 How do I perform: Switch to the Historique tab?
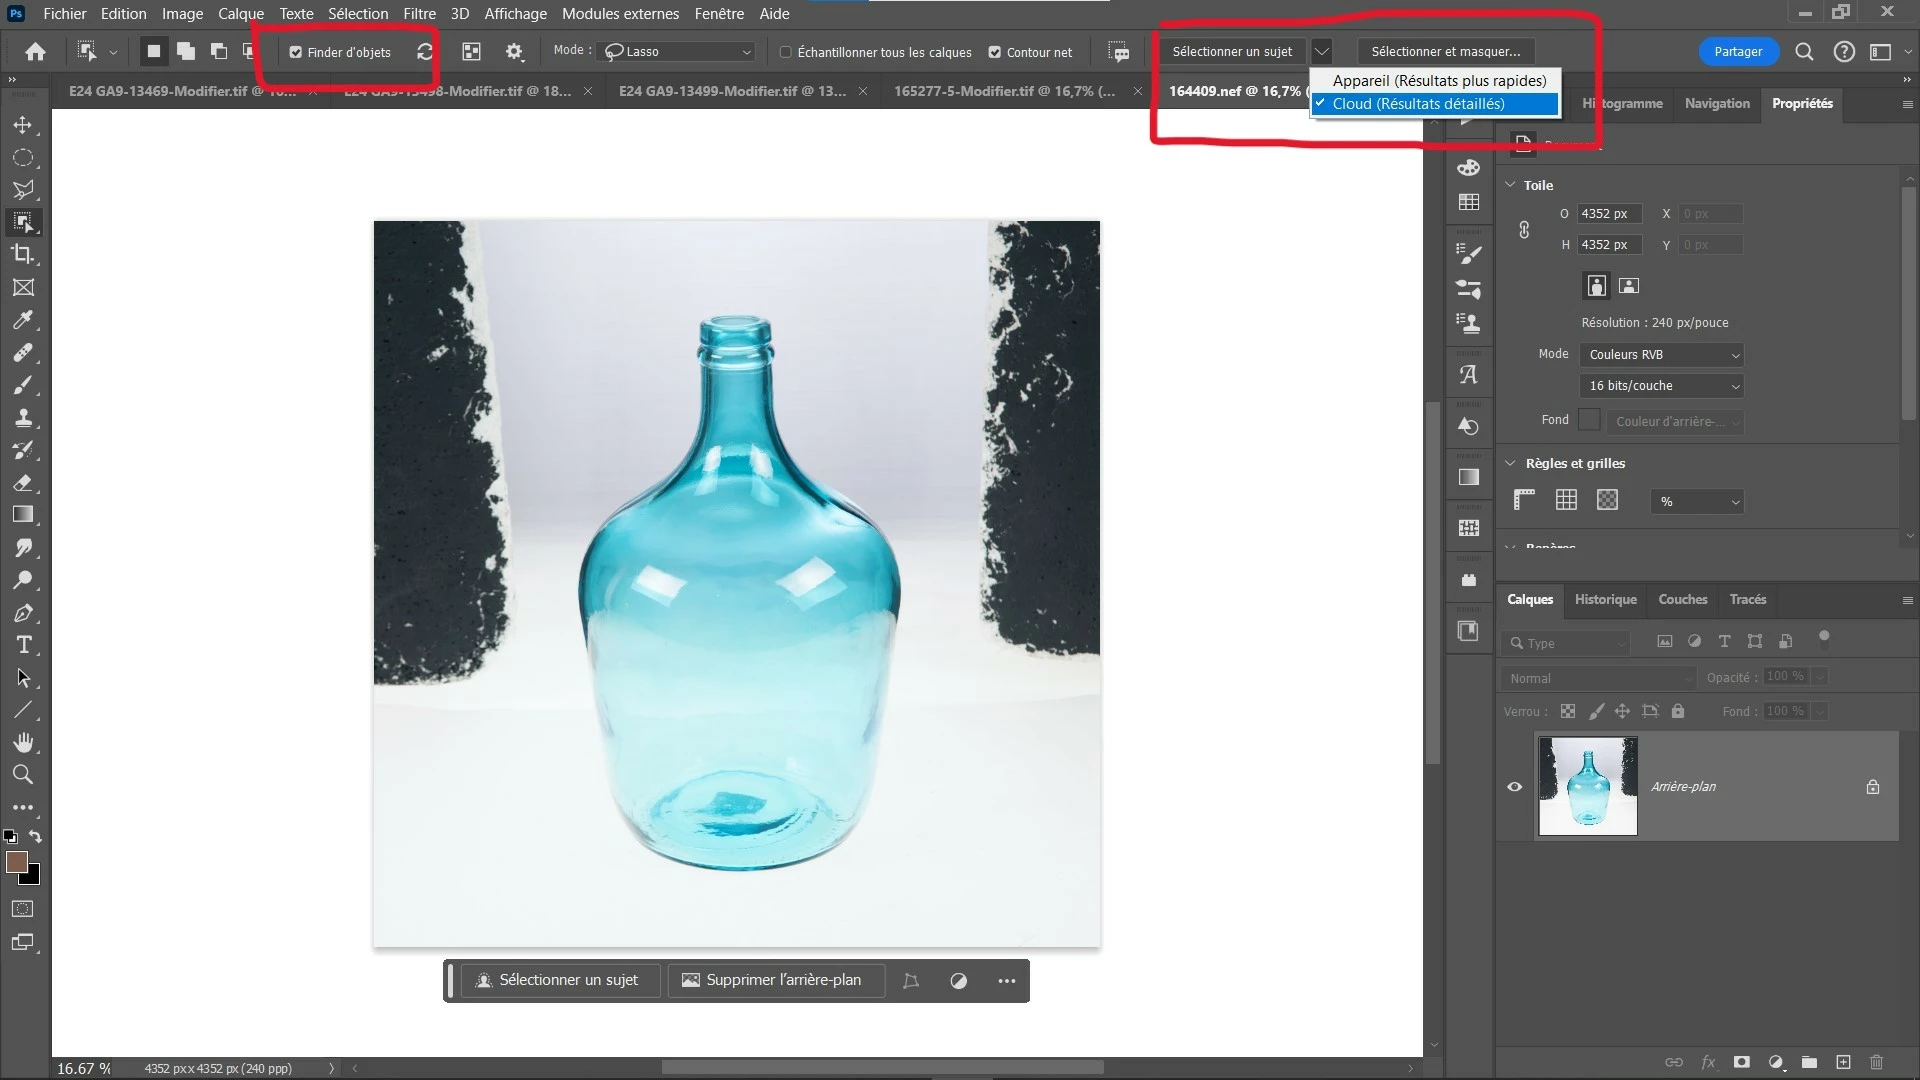click(x=1605, y=599)
